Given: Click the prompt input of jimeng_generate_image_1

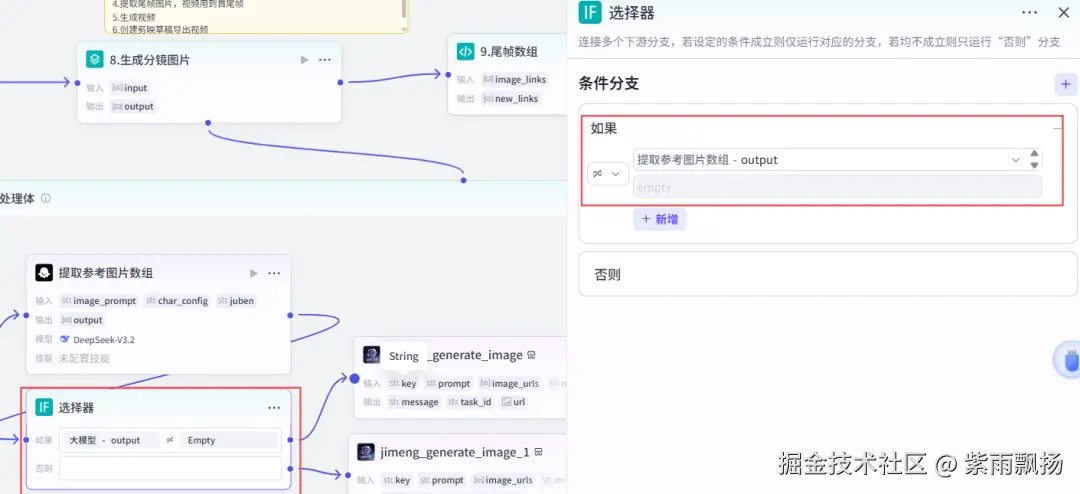Looking at the screenshot, I should click(442, 480).
